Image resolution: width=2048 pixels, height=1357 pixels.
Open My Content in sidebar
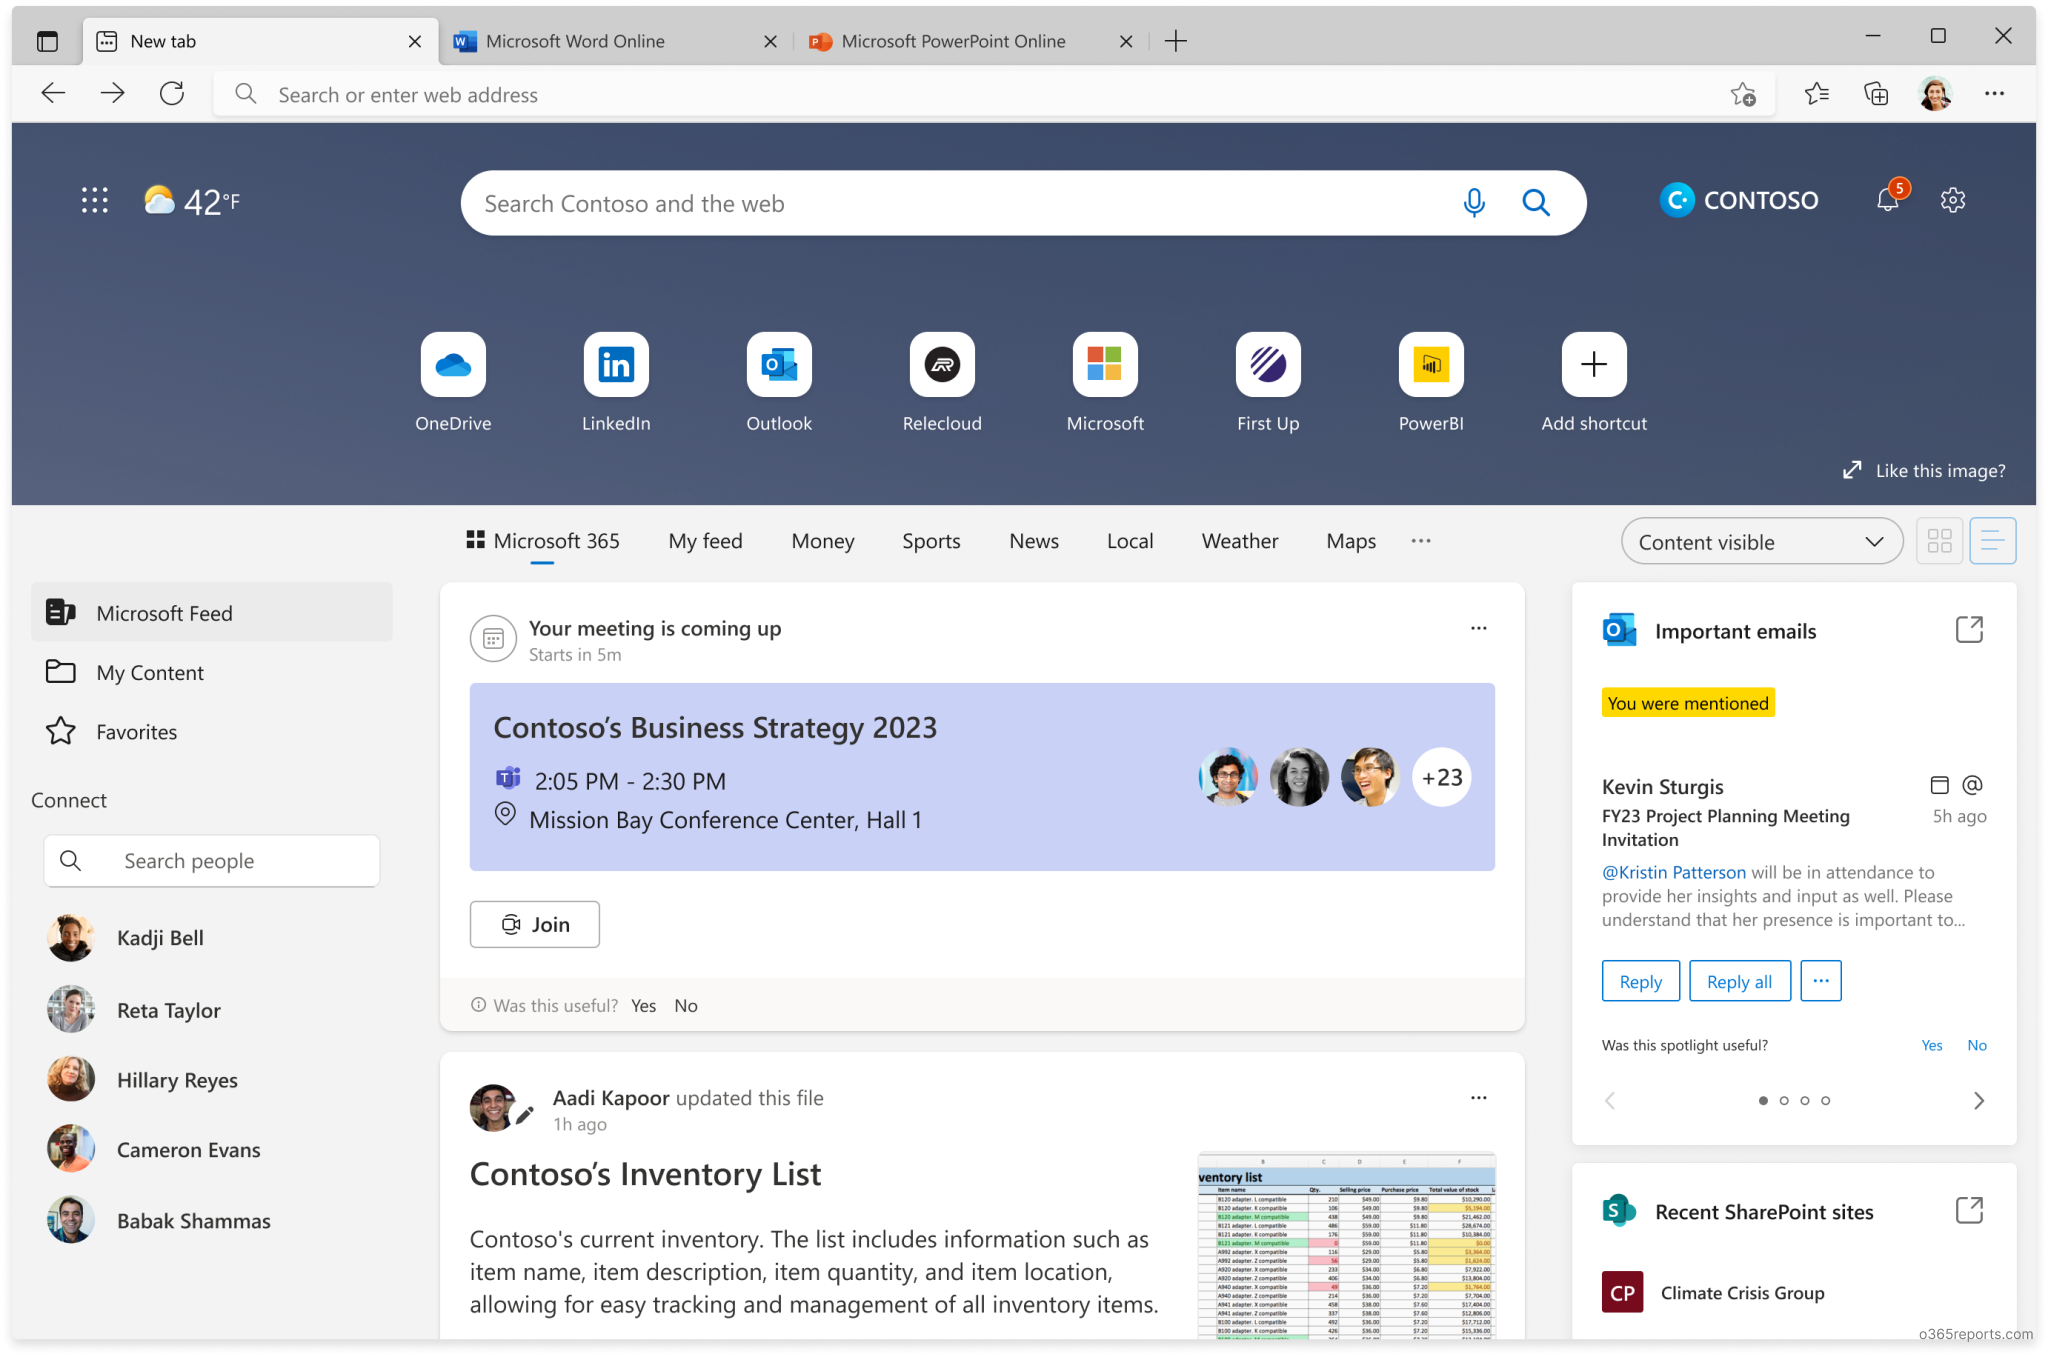point(212,672)
